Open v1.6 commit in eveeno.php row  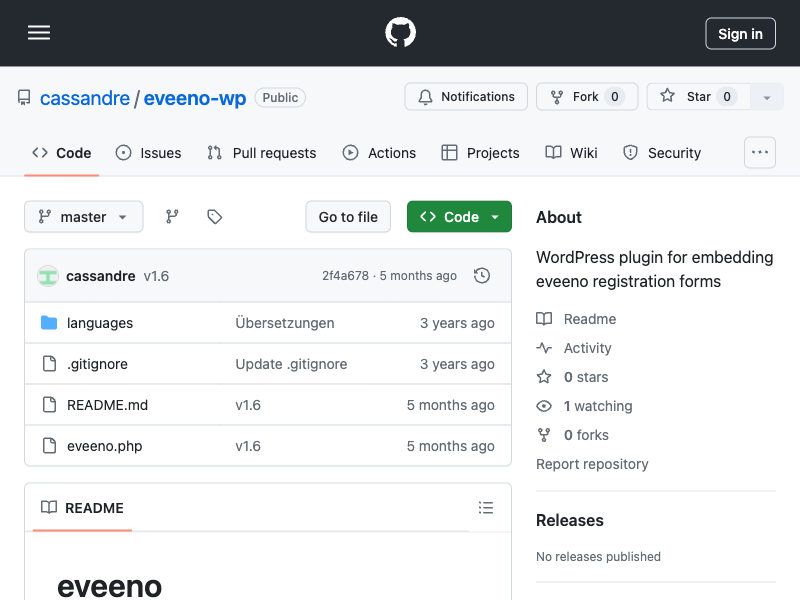248,446
